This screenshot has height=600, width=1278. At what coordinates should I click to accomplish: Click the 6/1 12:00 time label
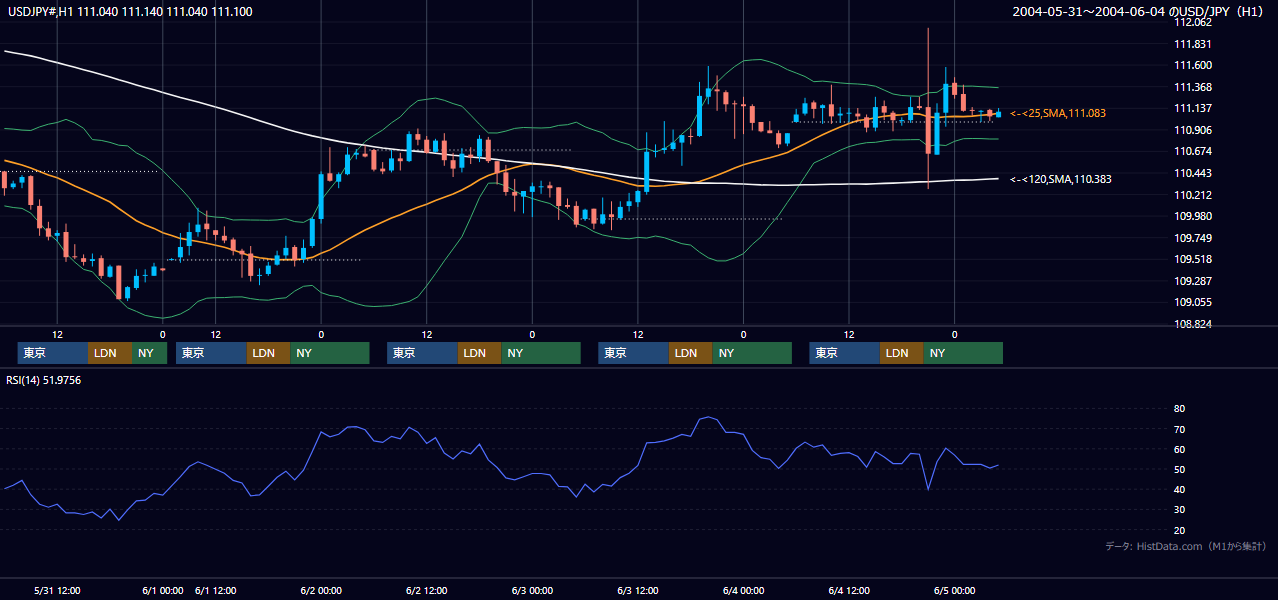(216, 591)
